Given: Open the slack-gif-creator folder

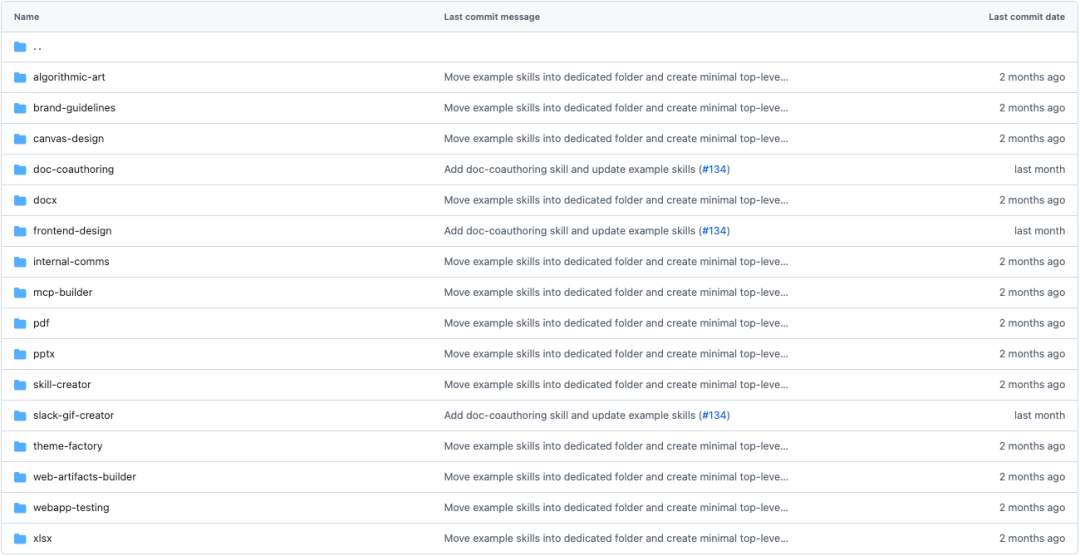Looking at the screenshot, I should point(73,416).
